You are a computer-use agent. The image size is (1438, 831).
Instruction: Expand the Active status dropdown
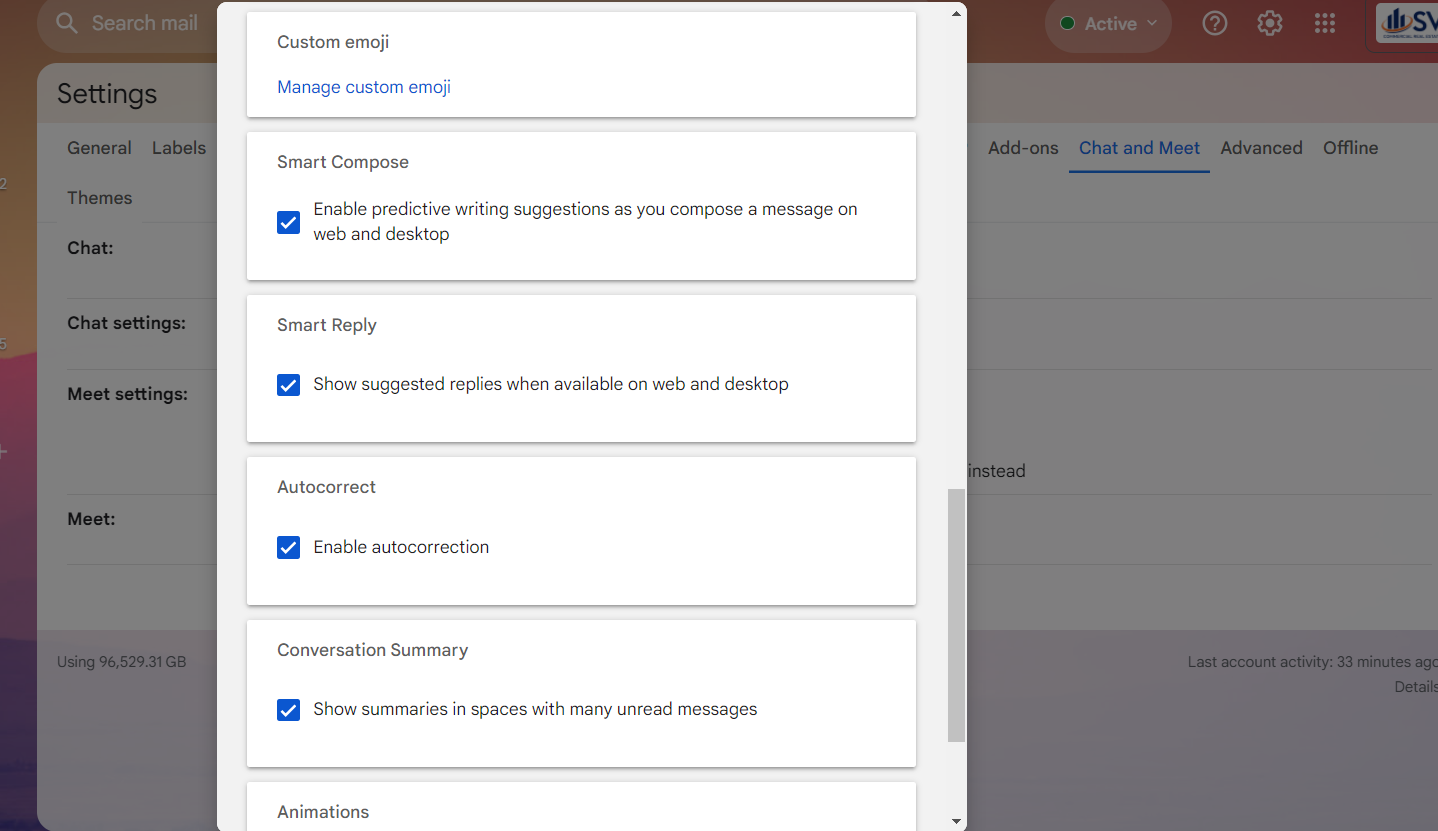[x=1109, y=23]
